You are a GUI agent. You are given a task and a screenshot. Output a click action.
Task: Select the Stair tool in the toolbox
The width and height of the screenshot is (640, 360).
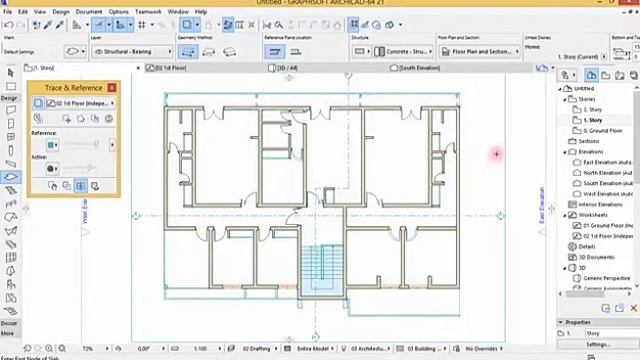[11, 190]
